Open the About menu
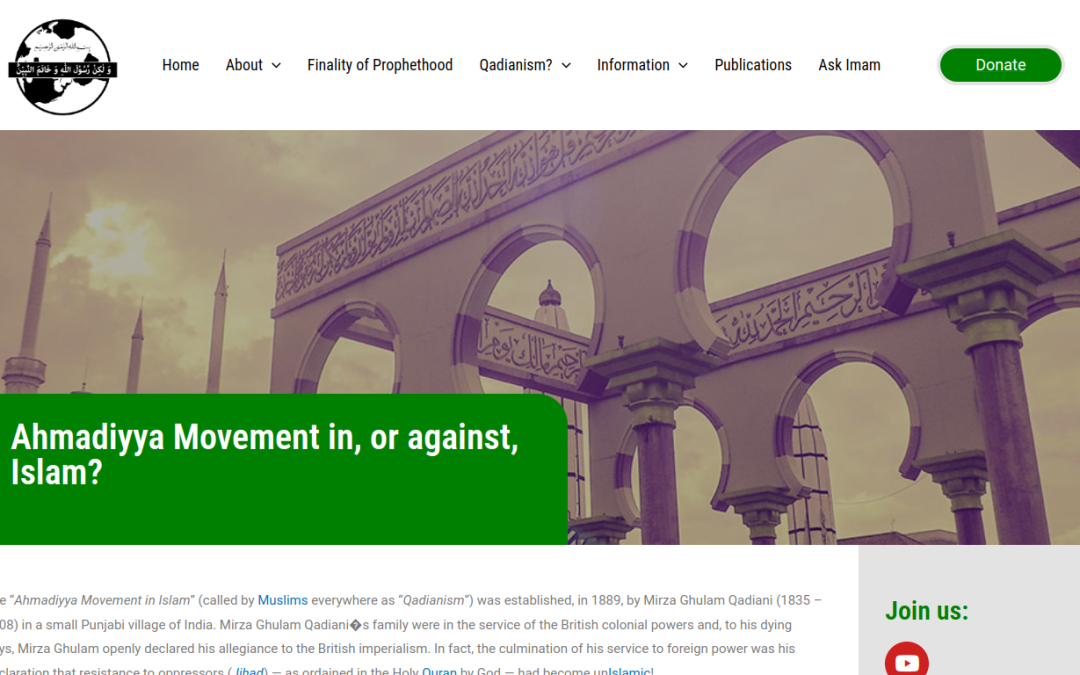Image resolution: width=1080 pixels, height=675 pixels. [x=244, y=65]
